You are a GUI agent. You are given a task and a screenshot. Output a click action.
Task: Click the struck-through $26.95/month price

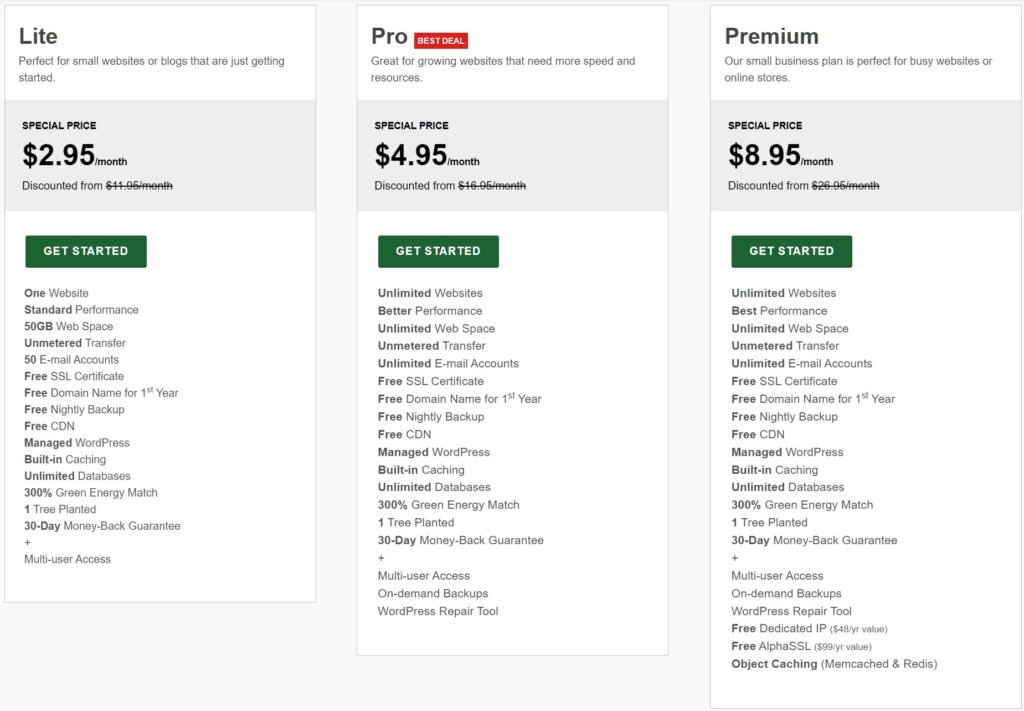point(845,185)
